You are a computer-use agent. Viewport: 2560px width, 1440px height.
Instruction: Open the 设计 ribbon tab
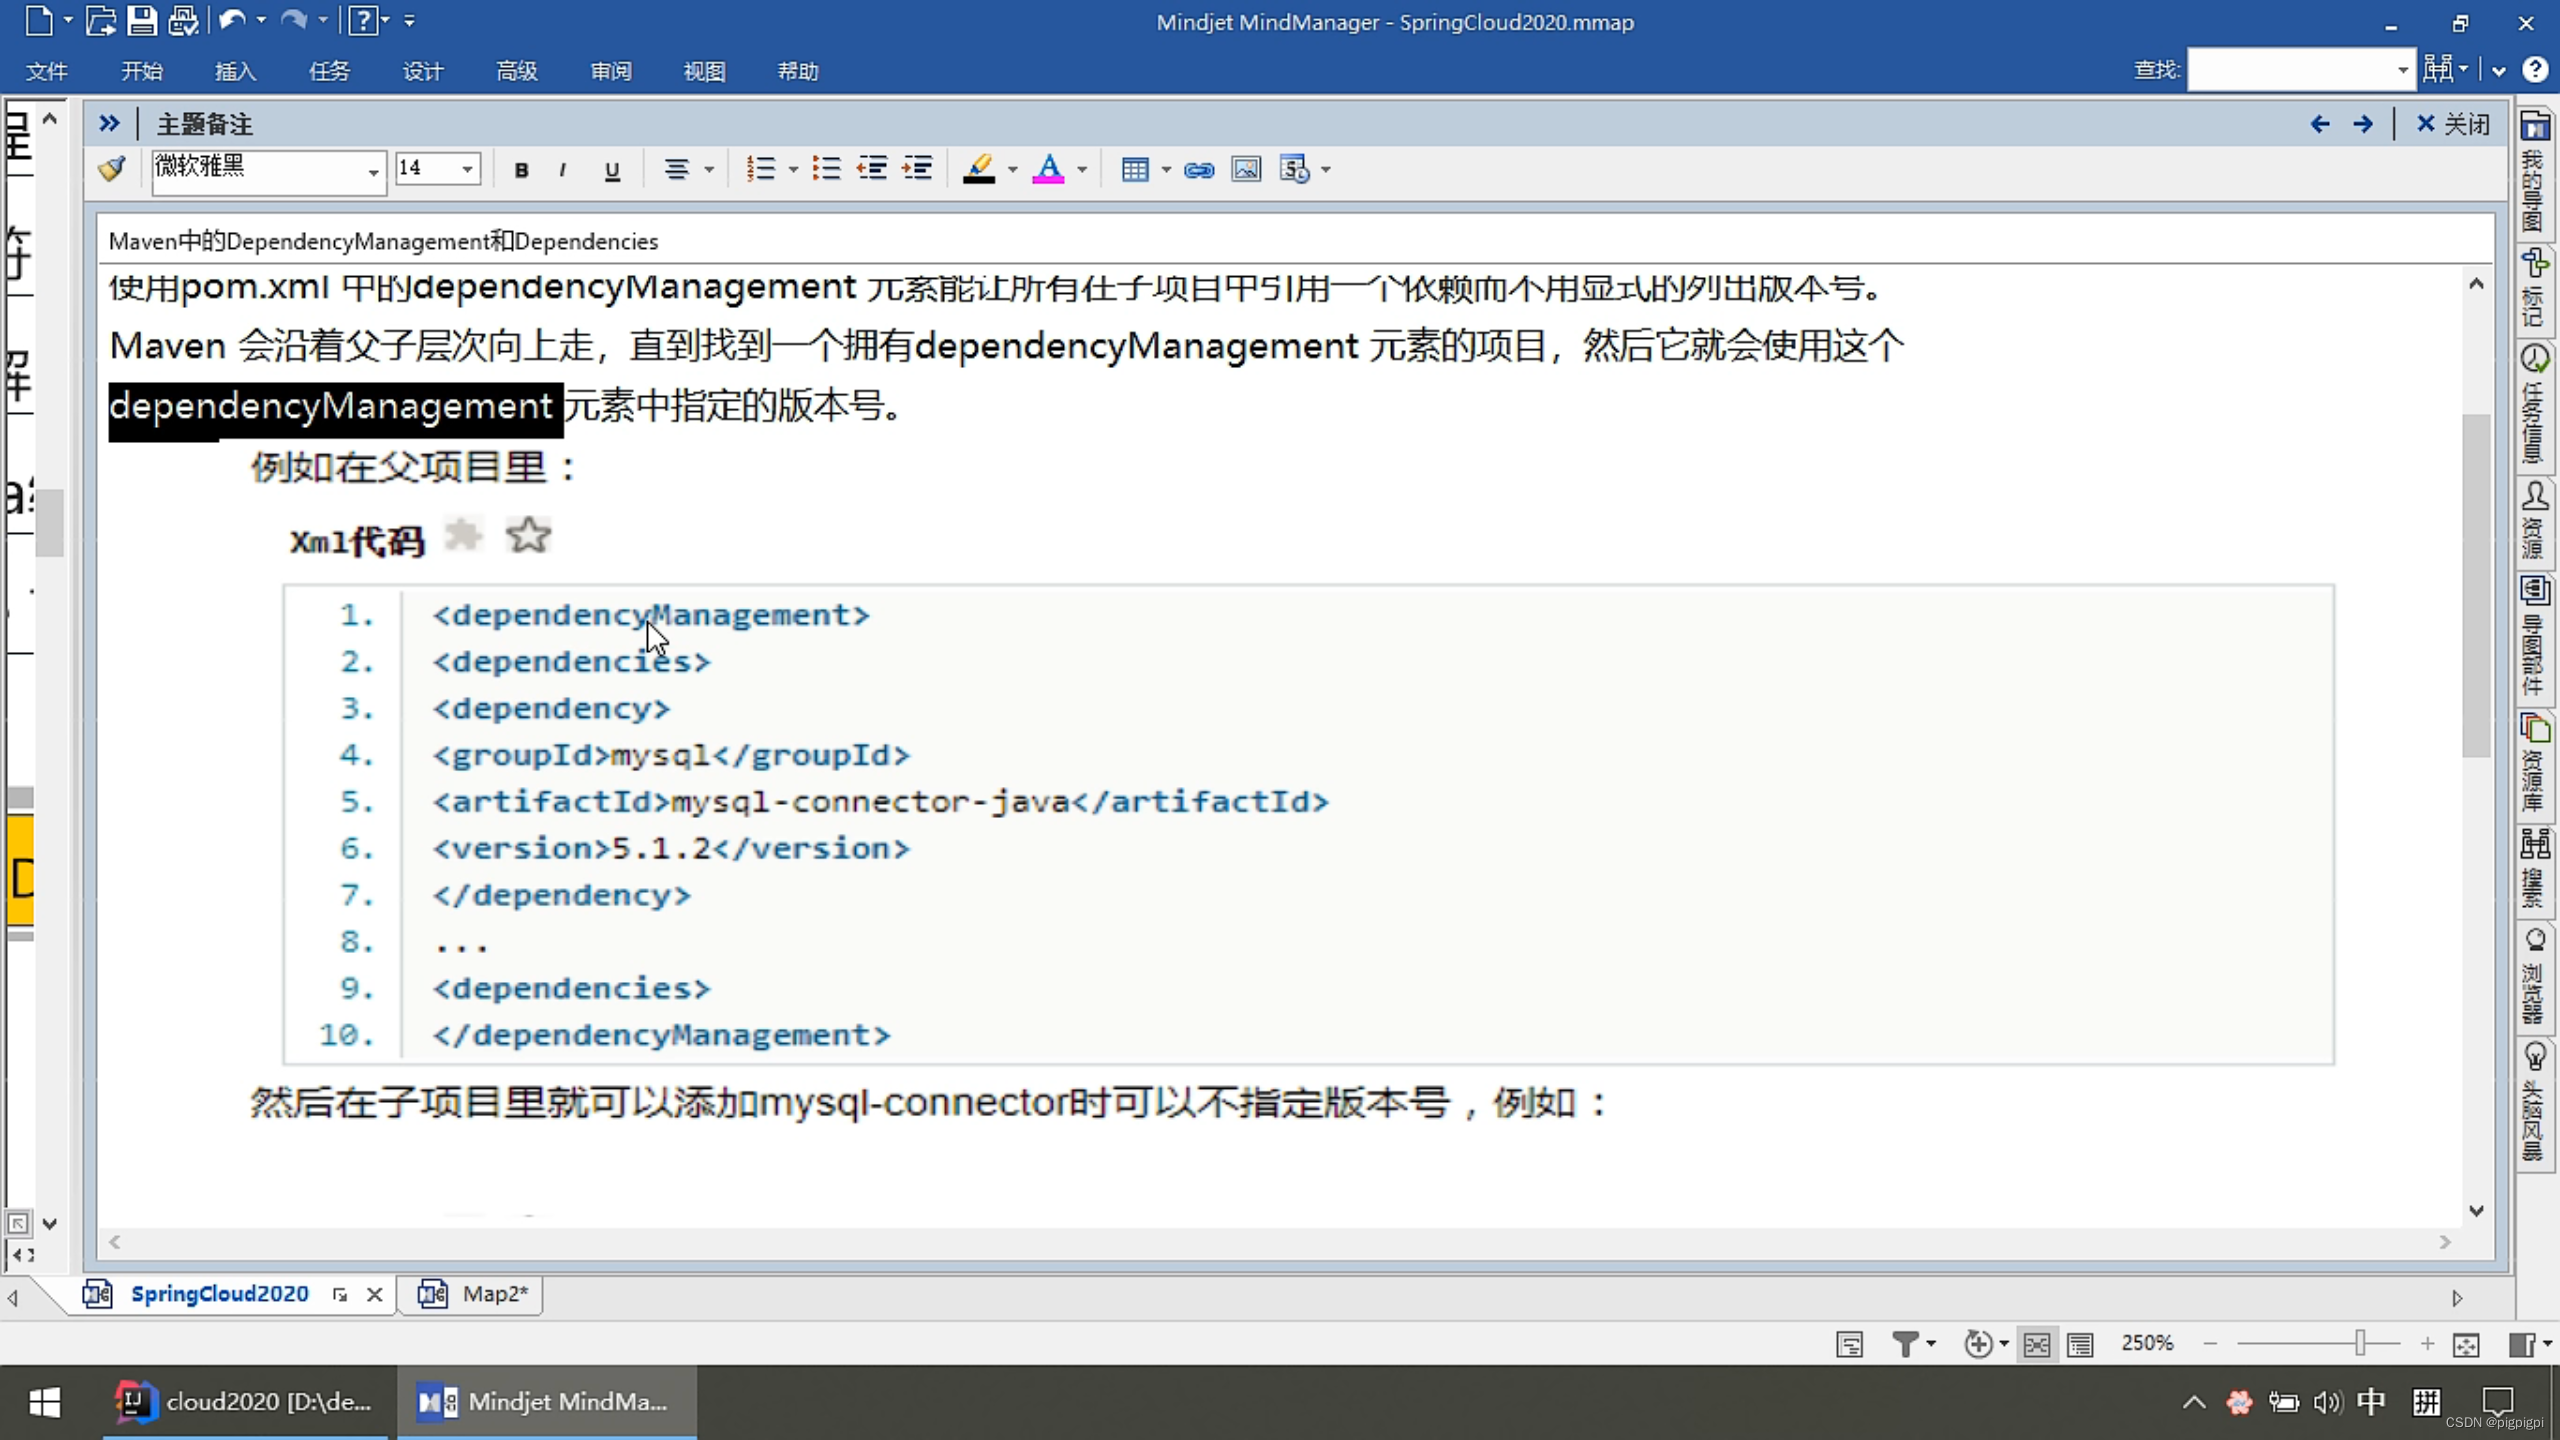pyautogui.click(x=422, y=71)
